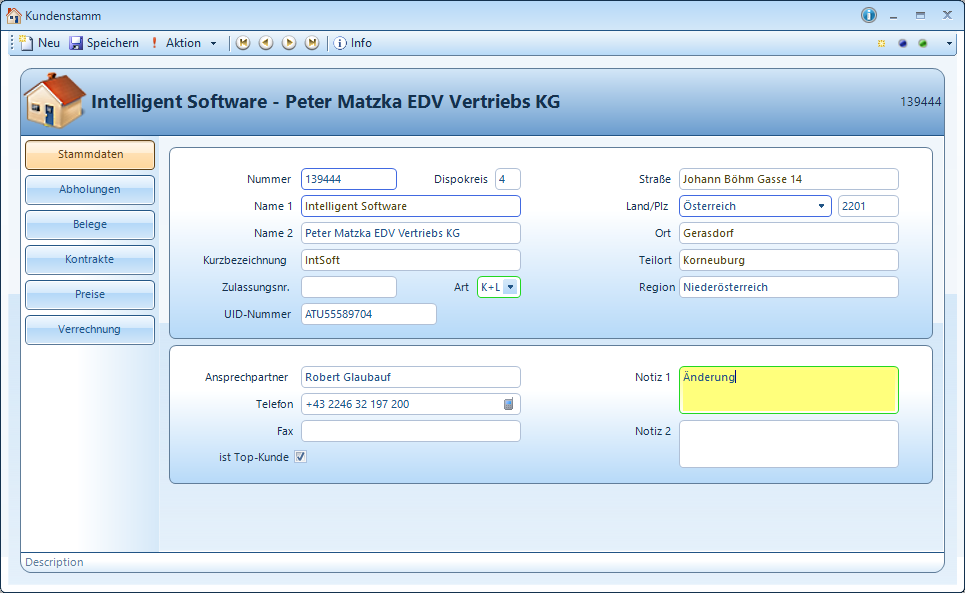Click the blue info icon in the title bar
Viewport: 965px width, 593px height.
(868, 15)
